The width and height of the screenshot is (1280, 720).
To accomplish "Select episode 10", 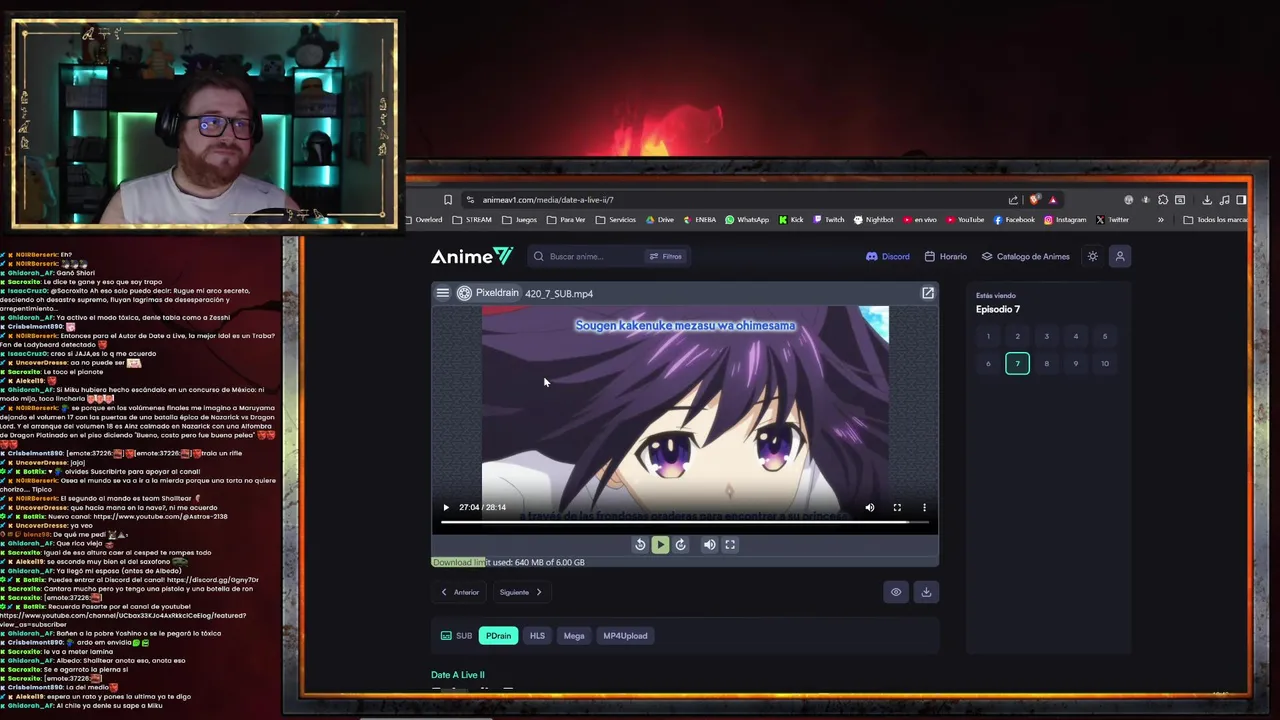I will [x=1105, y=363].
